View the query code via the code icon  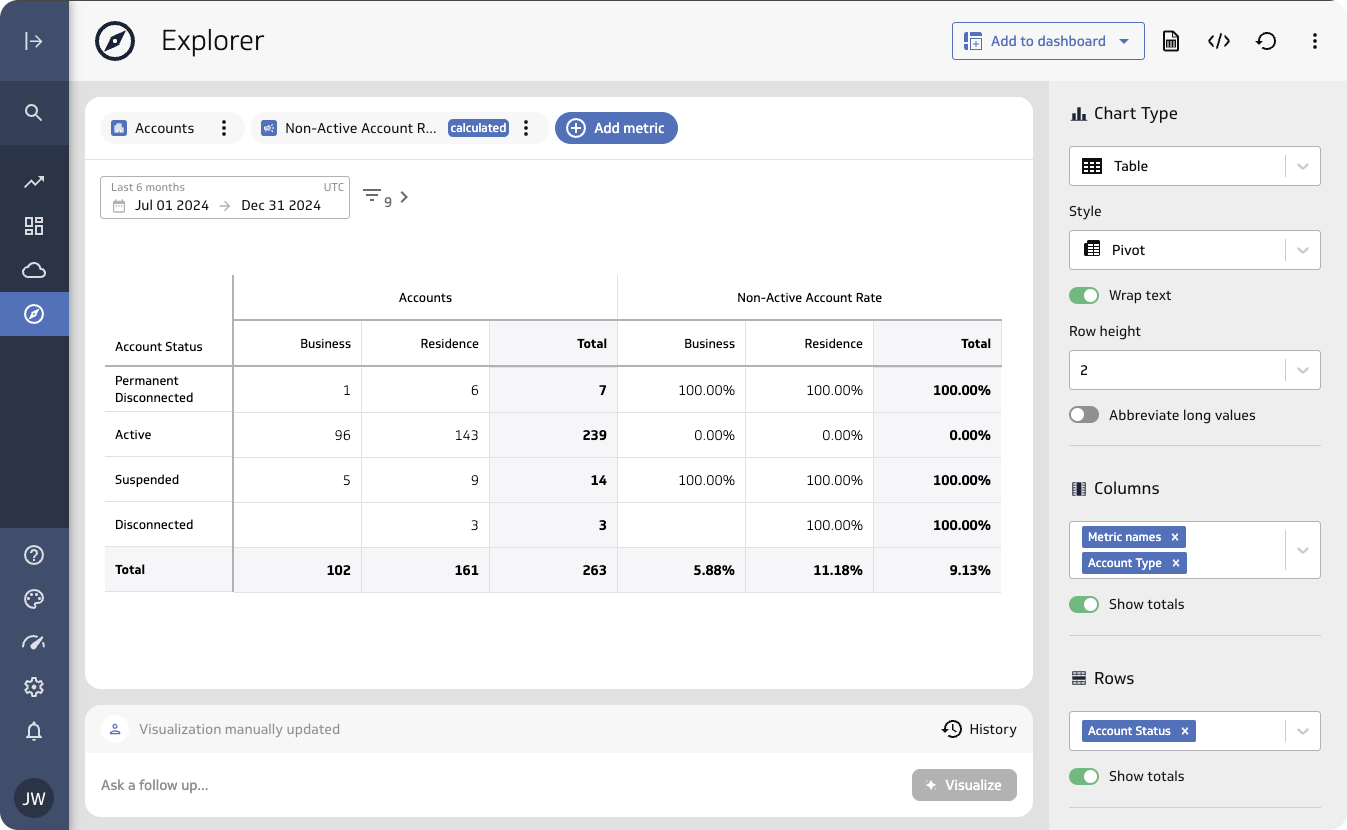[x=1218, y=41]
